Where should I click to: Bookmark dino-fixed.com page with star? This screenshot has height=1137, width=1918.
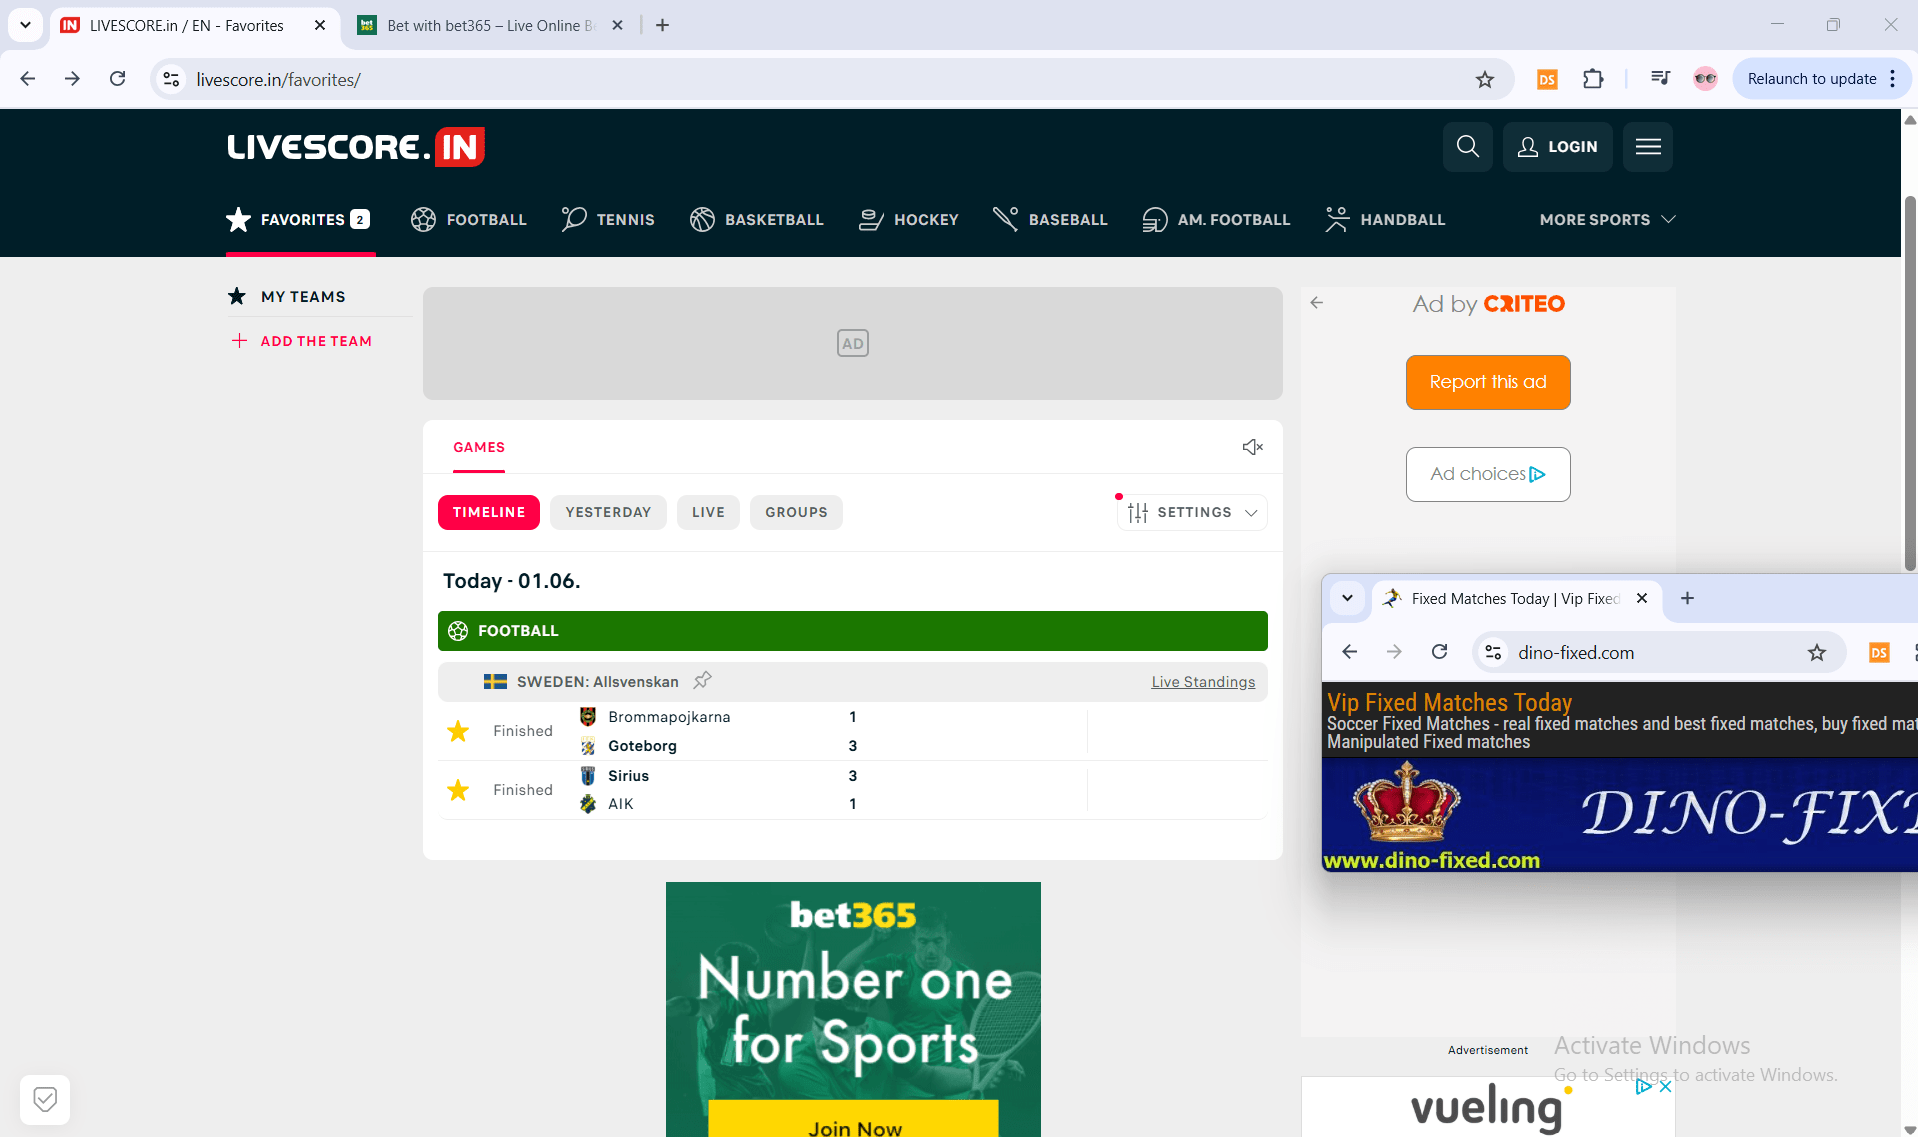coord(1817,653)
